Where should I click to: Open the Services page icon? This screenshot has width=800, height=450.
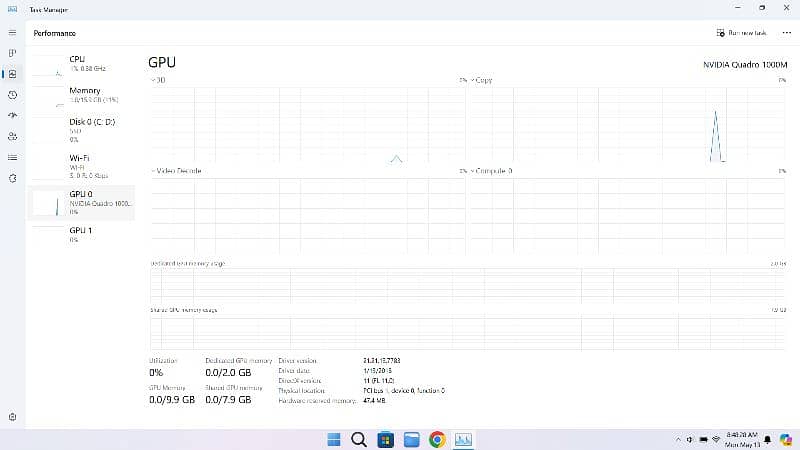pyautogui.click(x=12, y=179)
